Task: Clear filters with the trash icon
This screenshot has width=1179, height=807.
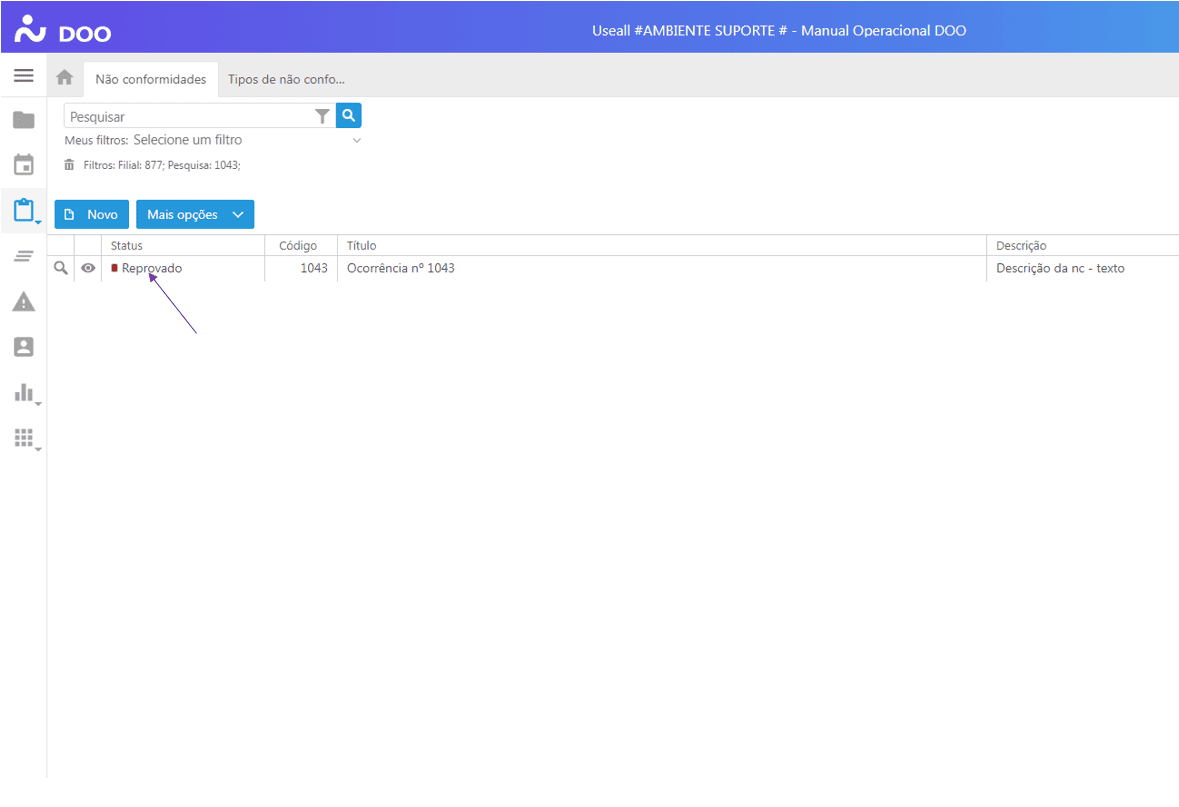Action: (x=69, y=165)
